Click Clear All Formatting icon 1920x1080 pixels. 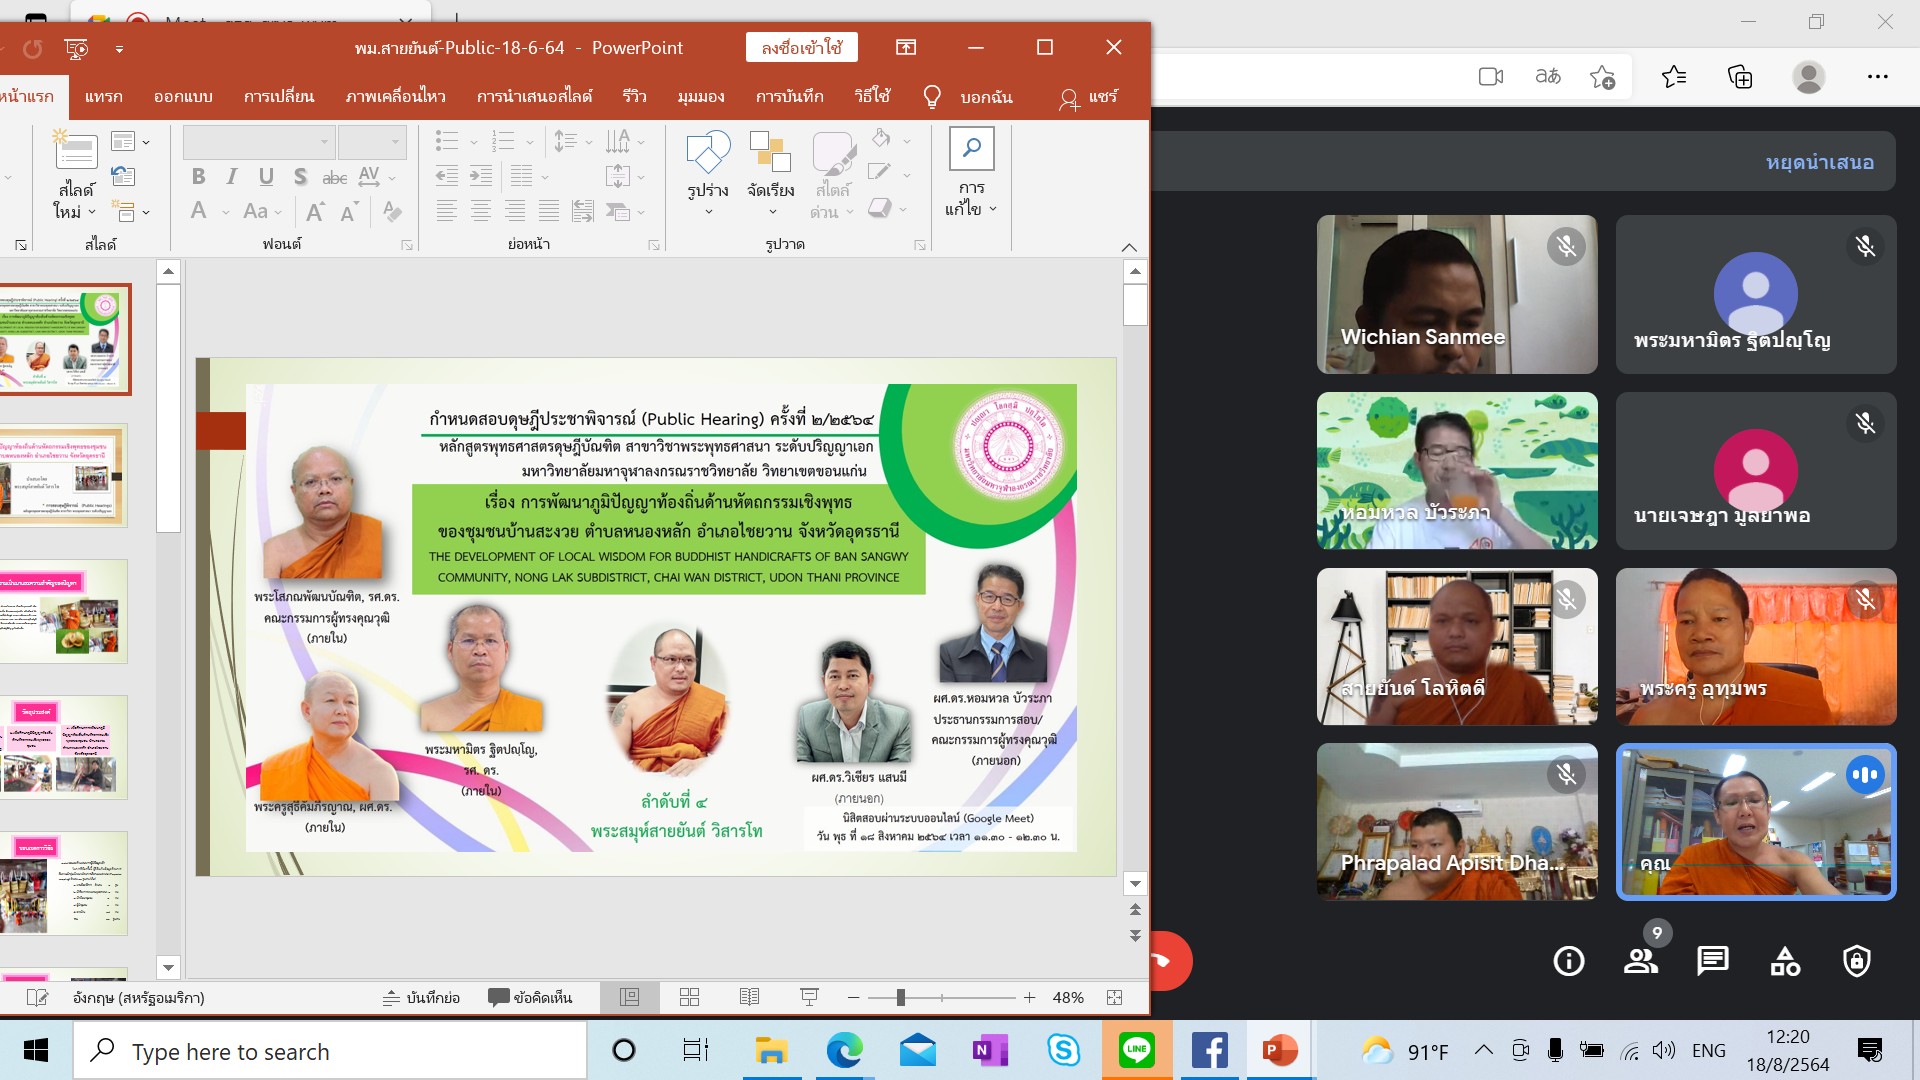click(x=392, y=211)
